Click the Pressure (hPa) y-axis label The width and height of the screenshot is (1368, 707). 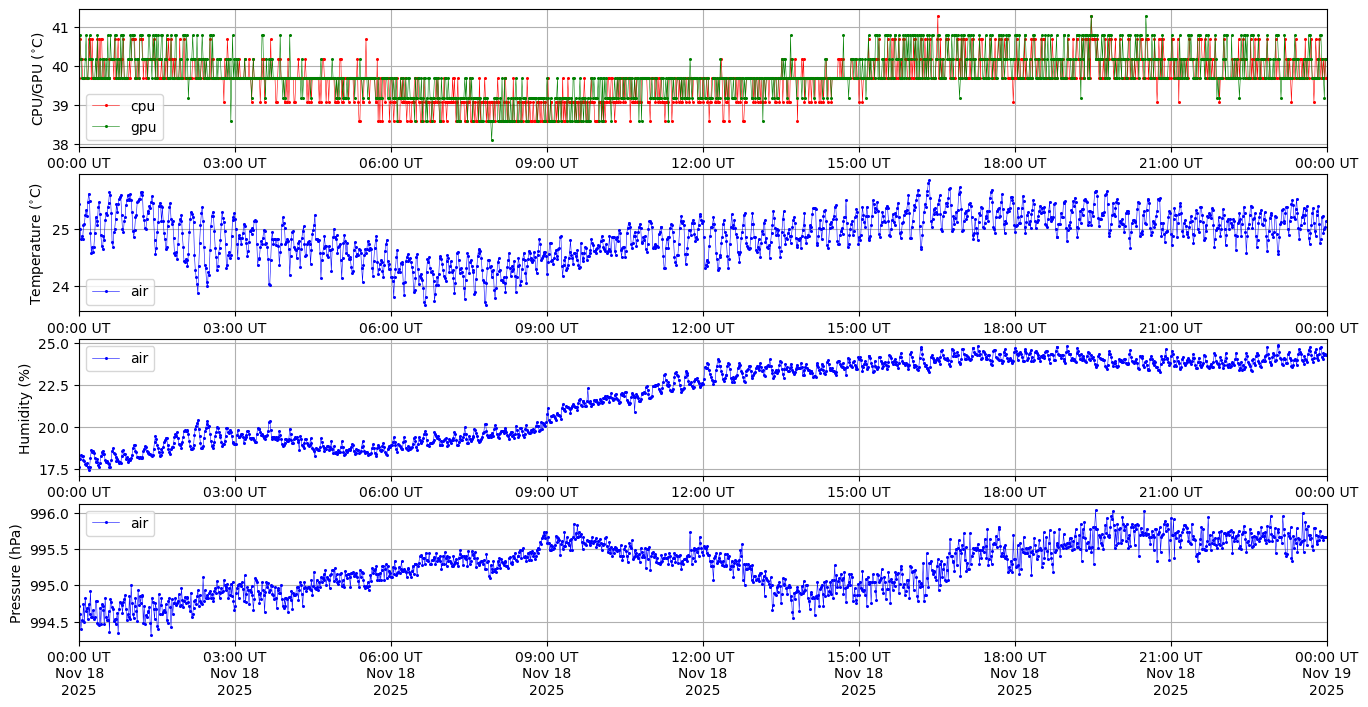click(x=16, y=573)
